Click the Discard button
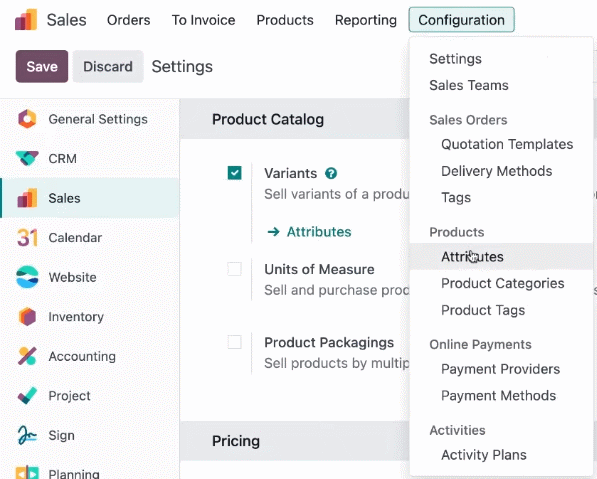This screenshot has height=479, width=597. [108, 66]
